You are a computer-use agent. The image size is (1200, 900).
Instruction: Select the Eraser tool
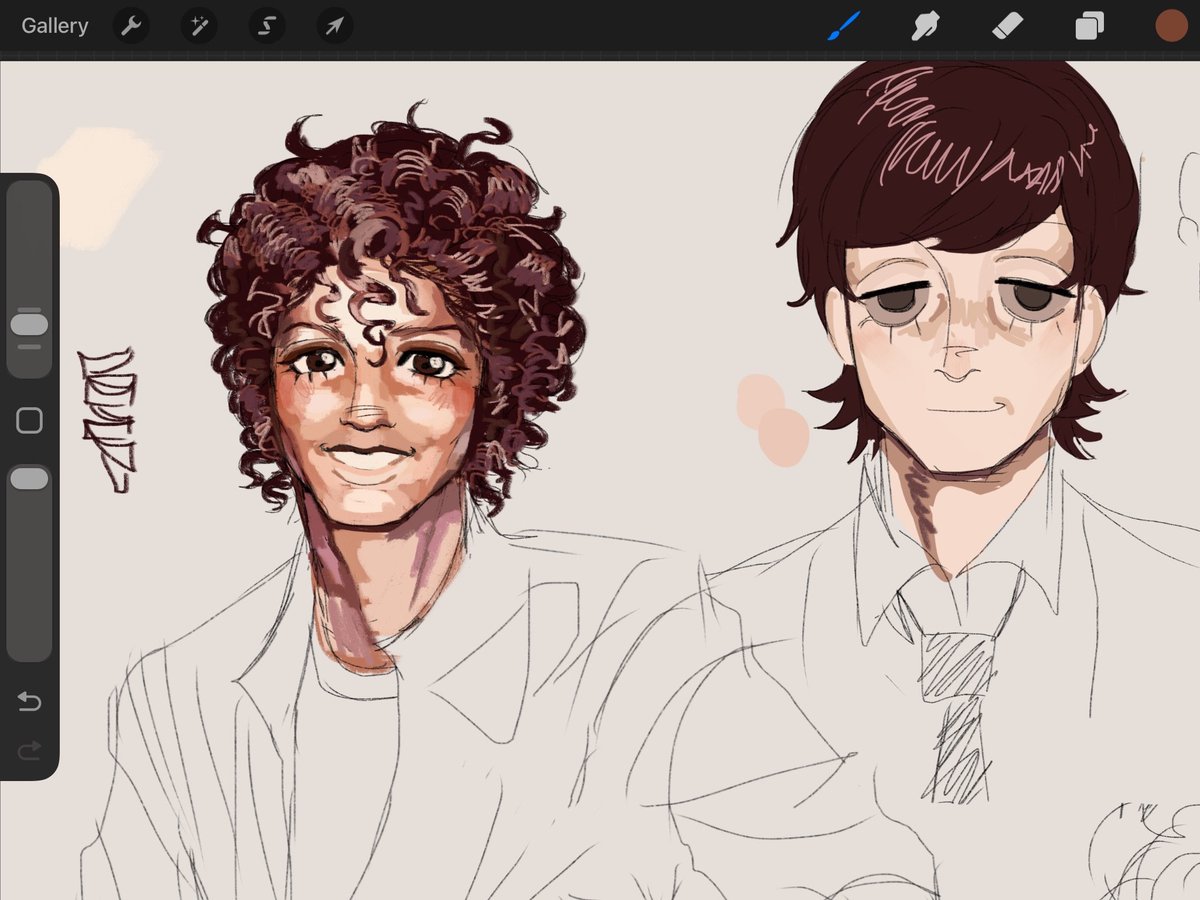[1007, 26]
